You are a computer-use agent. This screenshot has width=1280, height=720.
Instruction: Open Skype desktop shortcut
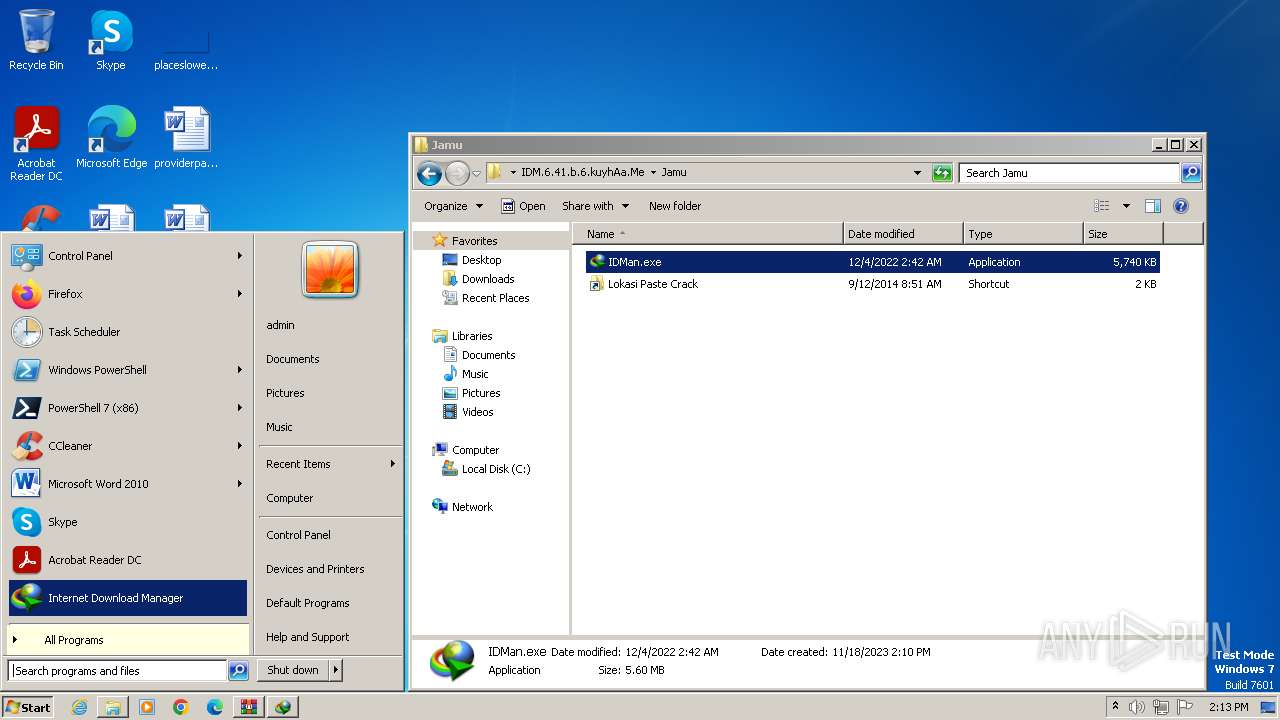tap(110, 40)
